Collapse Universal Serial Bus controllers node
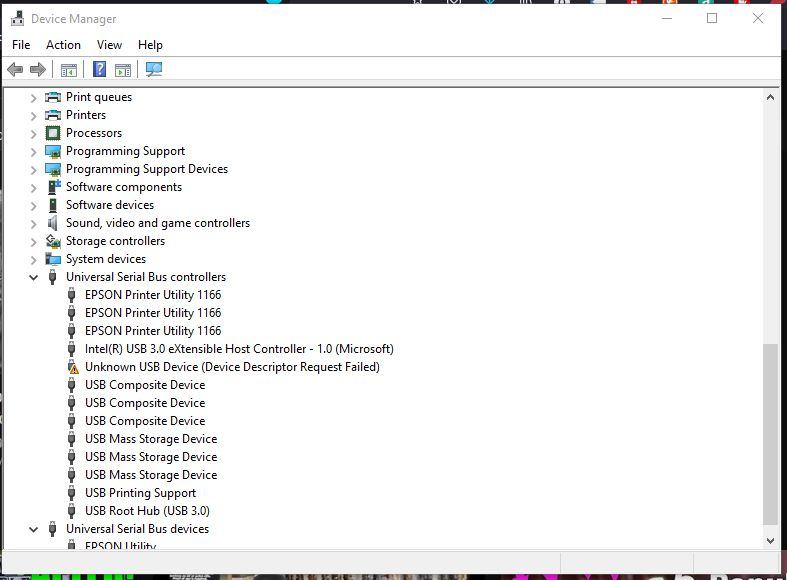The width and height of the screenshot is (787, 580). pyautogui.click(x=34, y=277)
